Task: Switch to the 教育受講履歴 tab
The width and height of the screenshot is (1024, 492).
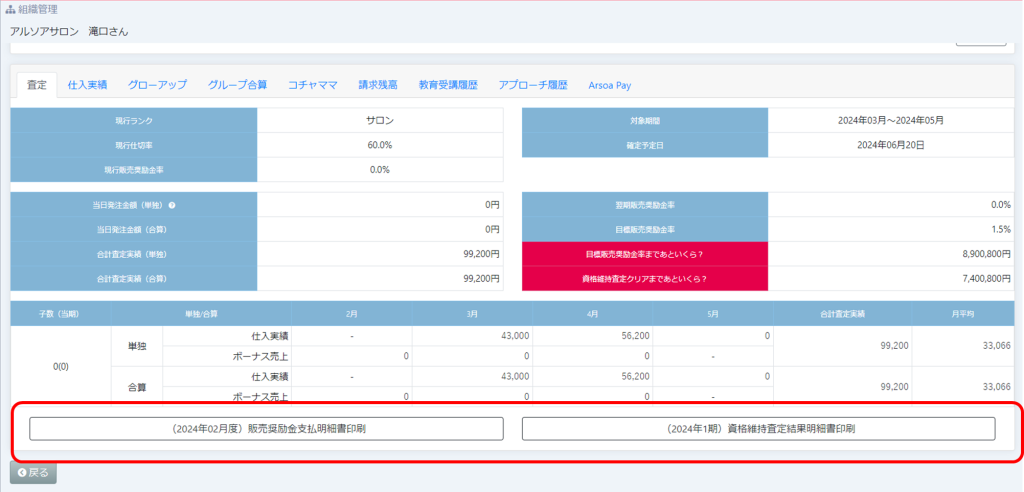Action: point(448,85)
